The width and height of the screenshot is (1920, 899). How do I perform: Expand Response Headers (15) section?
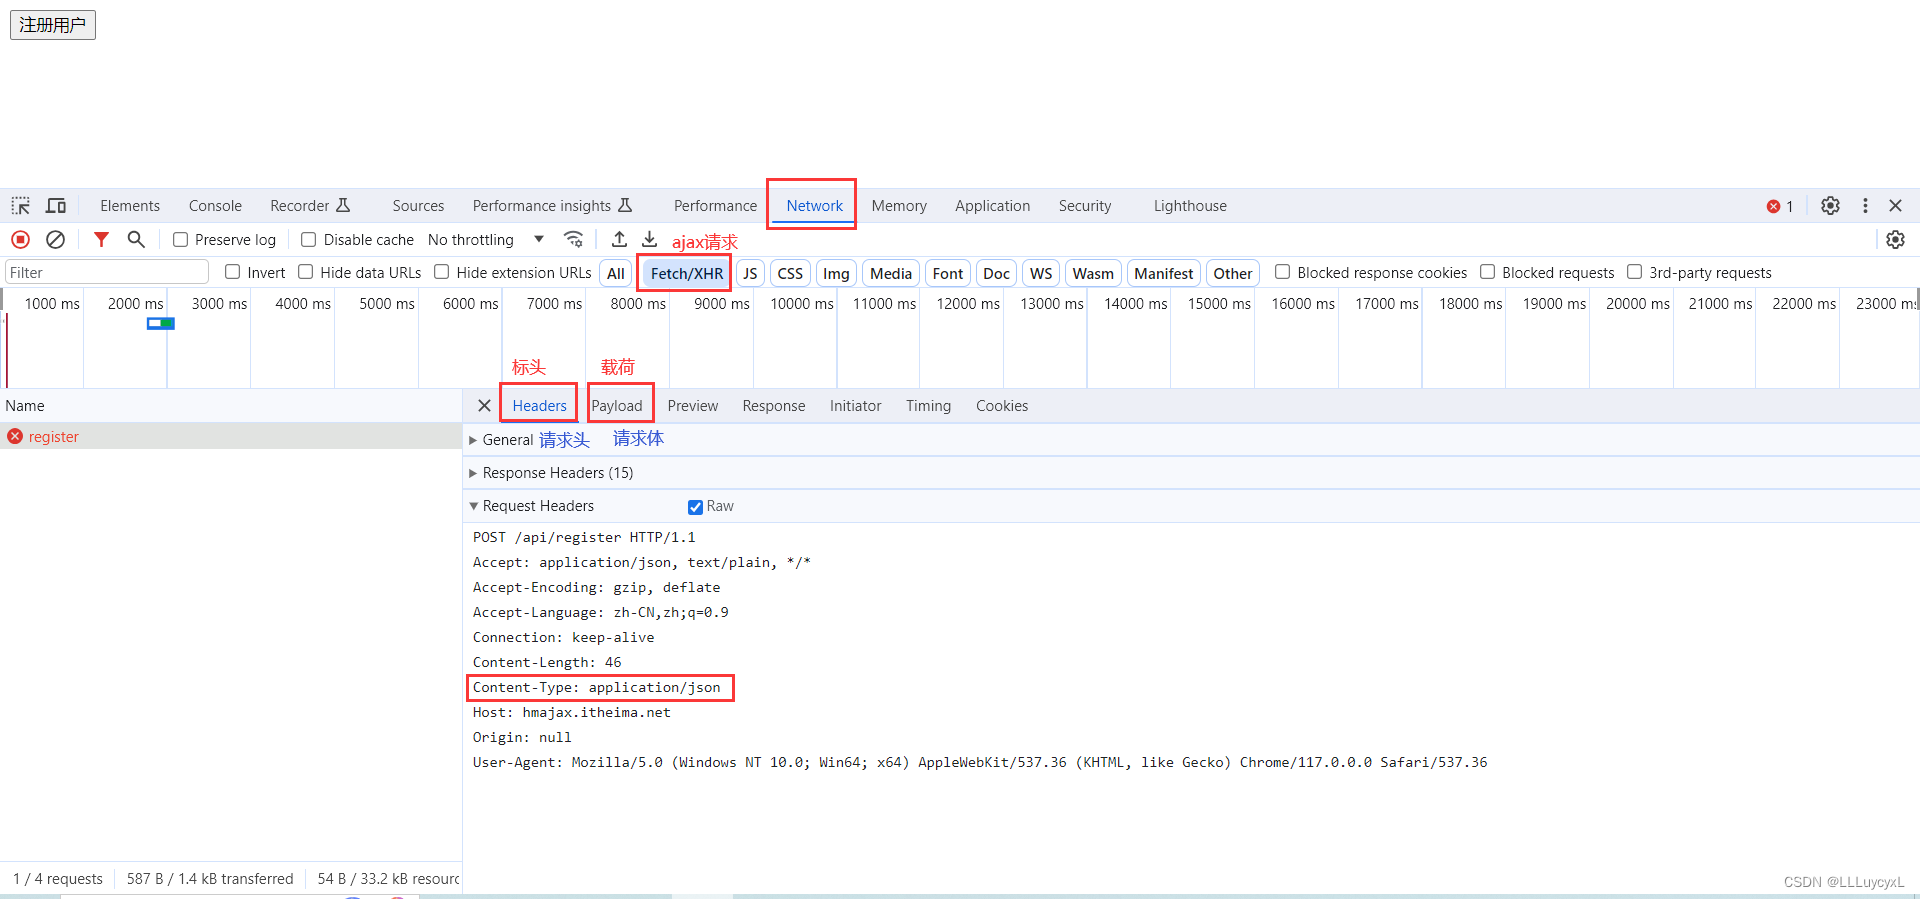click(473, 473)
